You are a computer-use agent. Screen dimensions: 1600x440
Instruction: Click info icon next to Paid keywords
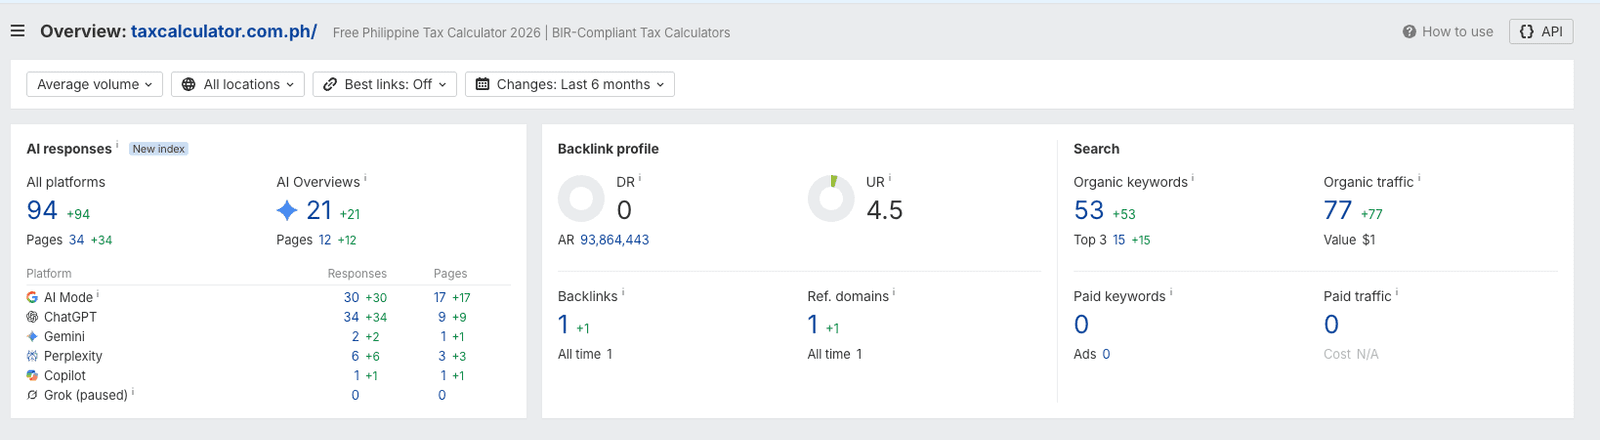click(1171, 292)
